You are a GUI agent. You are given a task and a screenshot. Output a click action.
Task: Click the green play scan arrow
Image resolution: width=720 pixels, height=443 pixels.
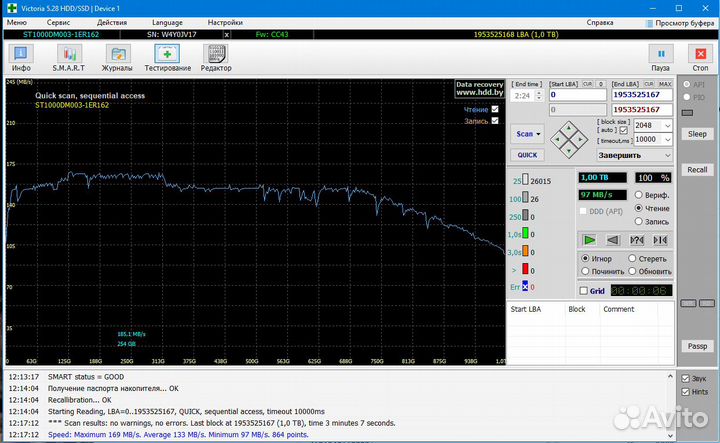(590, 240)
